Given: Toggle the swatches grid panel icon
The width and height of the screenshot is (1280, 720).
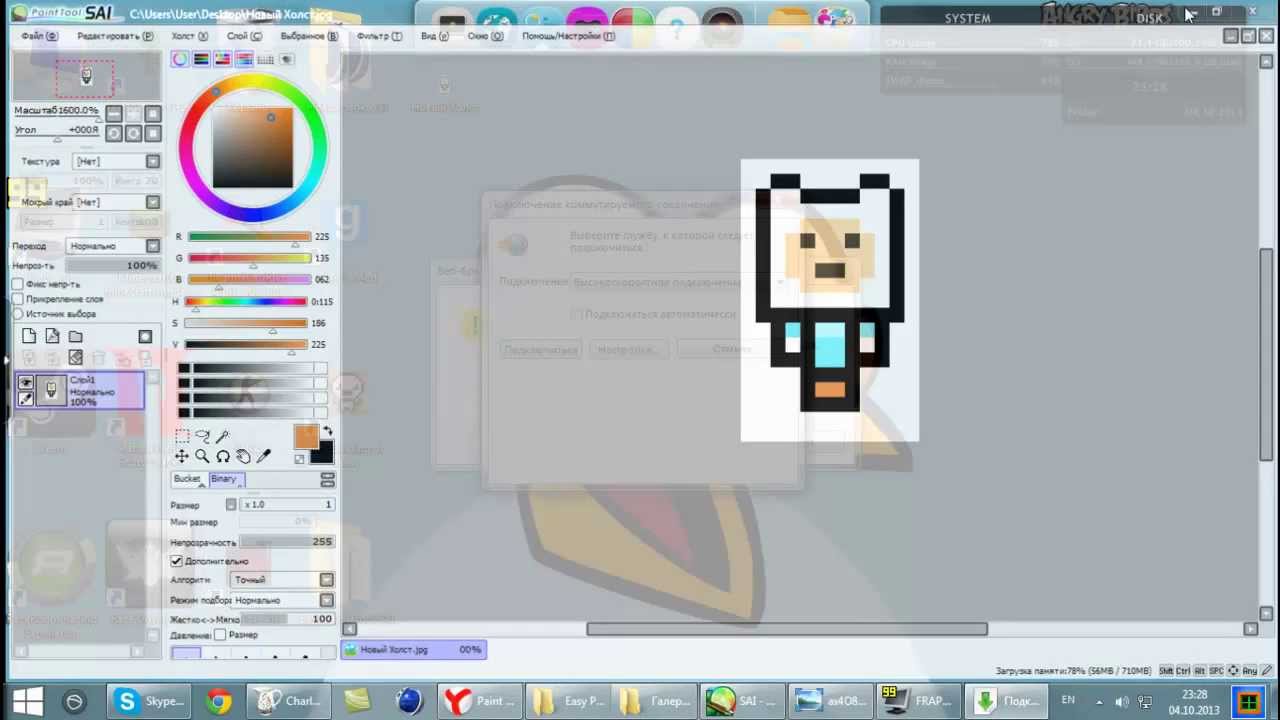Looking at the screenshot, I should (x=265, y=59).
